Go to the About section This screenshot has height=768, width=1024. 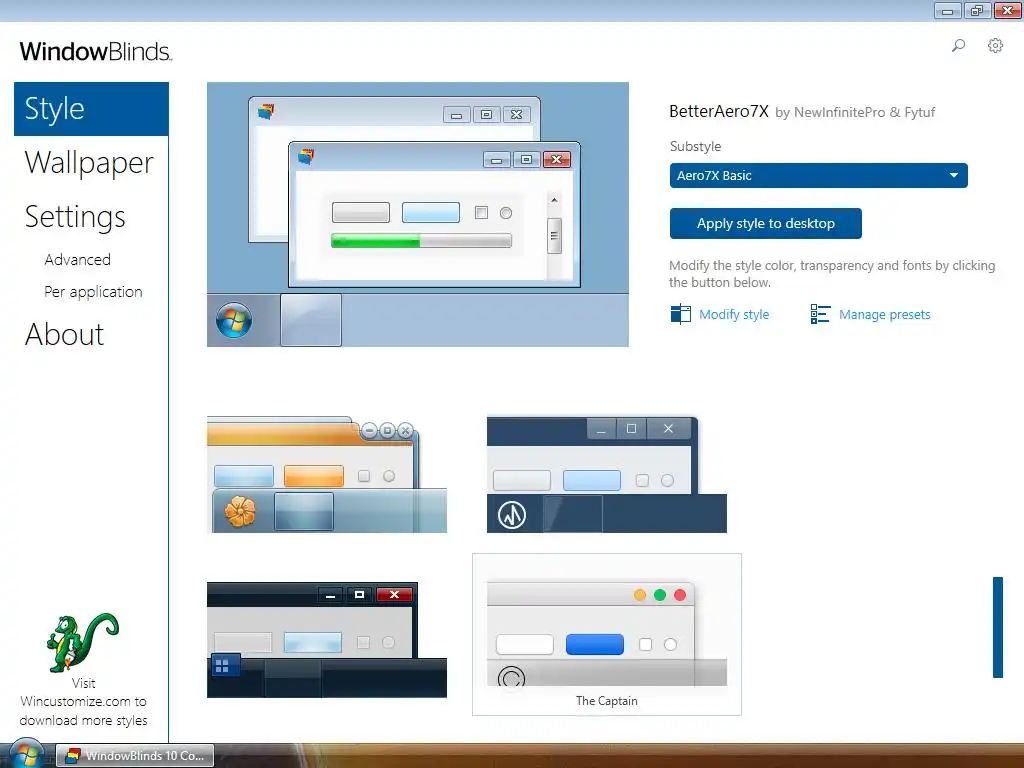click(x=64, y=334)
